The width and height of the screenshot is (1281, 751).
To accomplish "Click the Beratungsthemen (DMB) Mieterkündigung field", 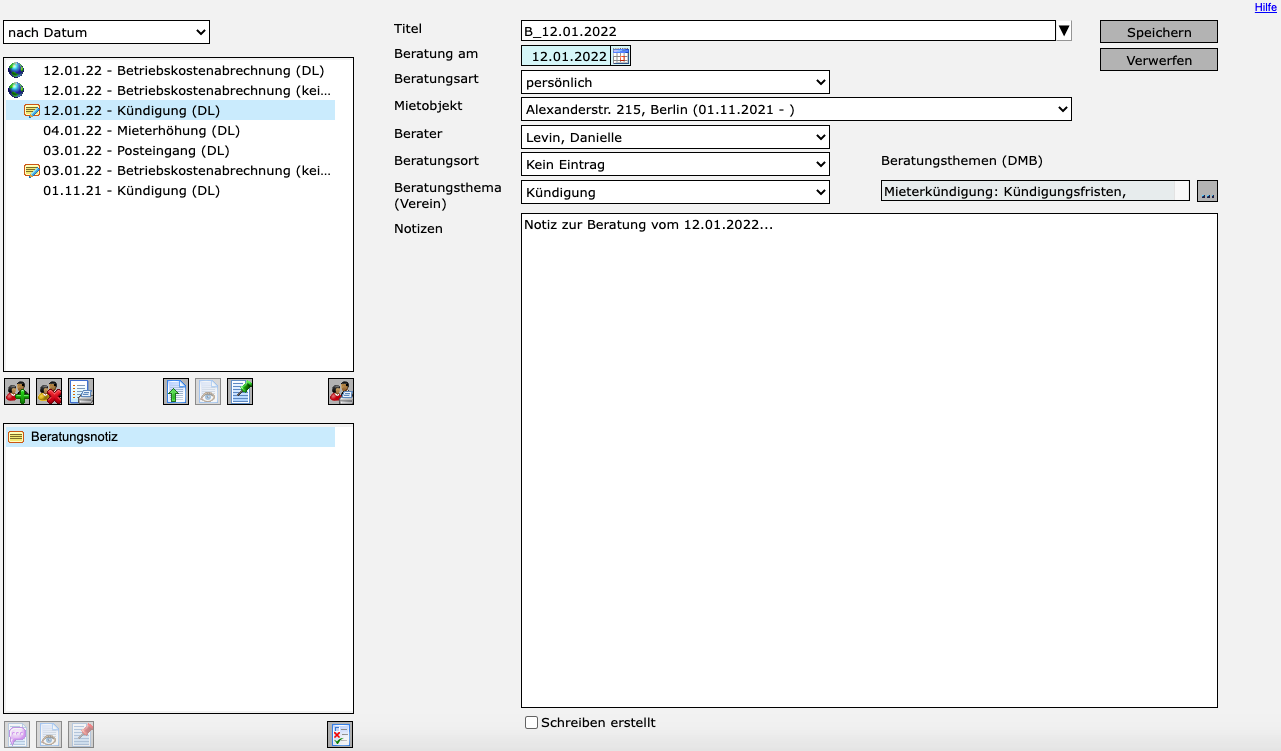I will [x=1035, y=191].
